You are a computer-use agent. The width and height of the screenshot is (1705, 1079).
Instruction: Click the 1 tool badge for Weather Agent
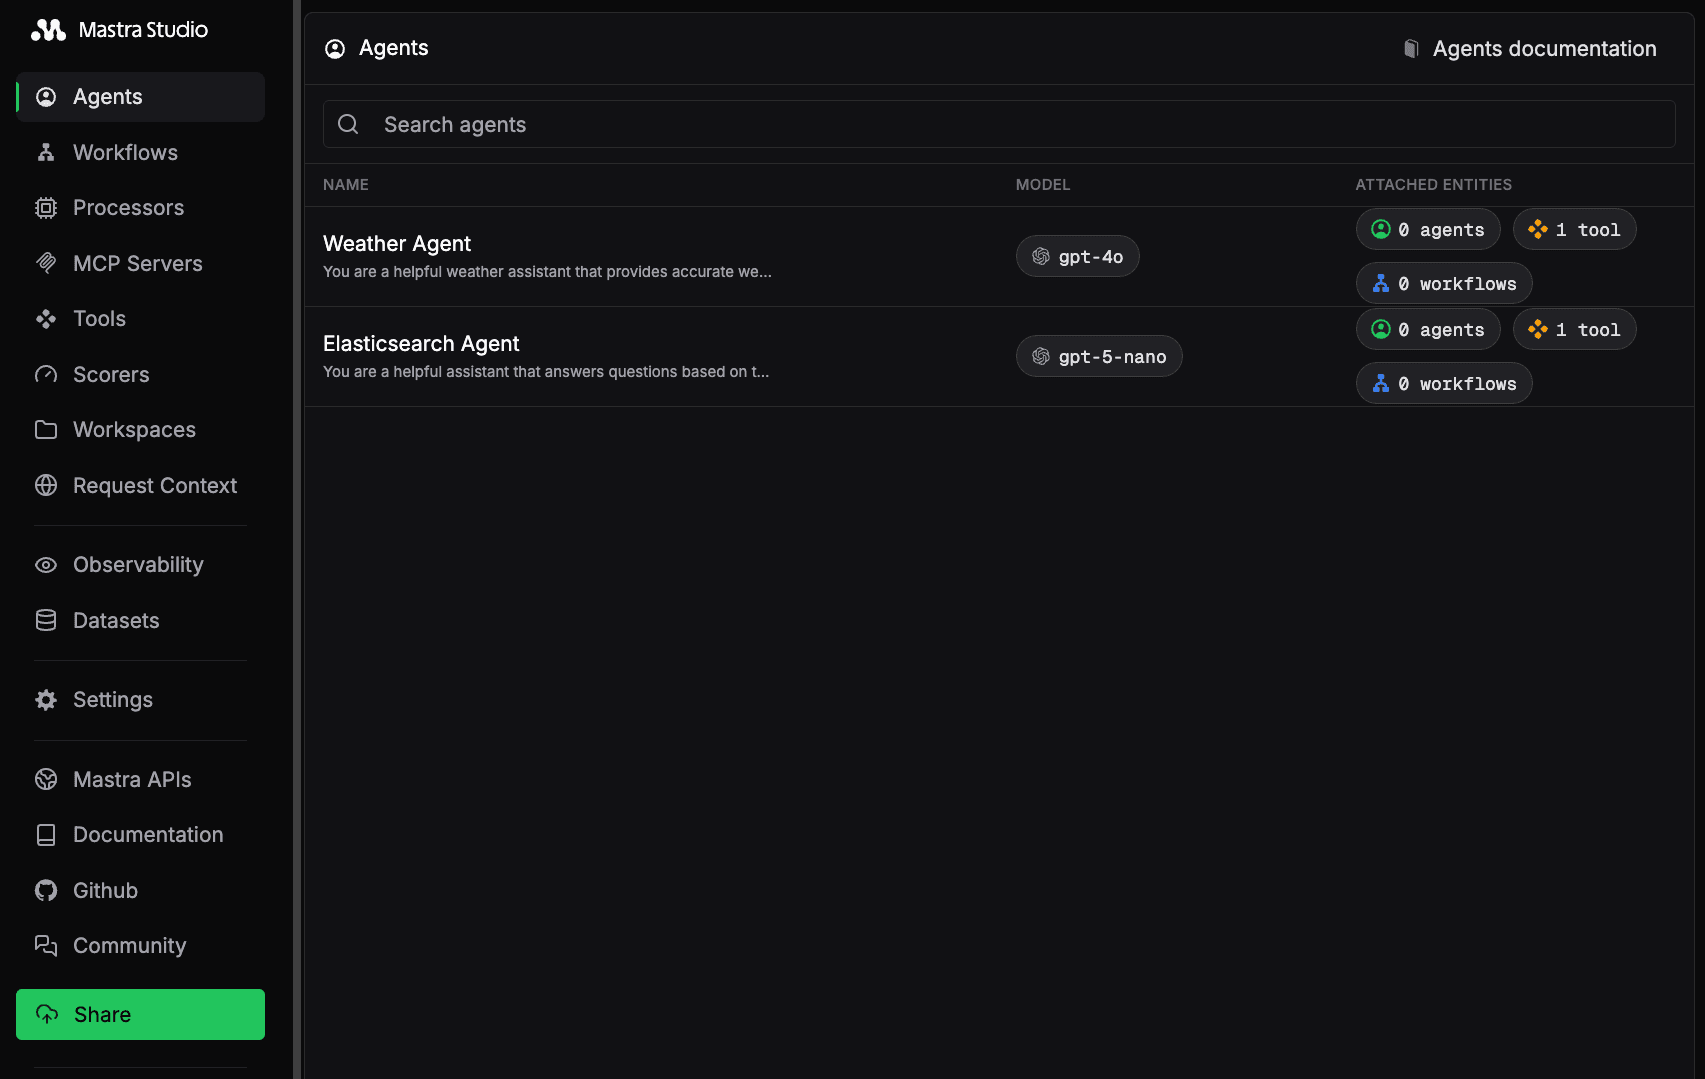pyautogui.click(x=1574, y=229)
